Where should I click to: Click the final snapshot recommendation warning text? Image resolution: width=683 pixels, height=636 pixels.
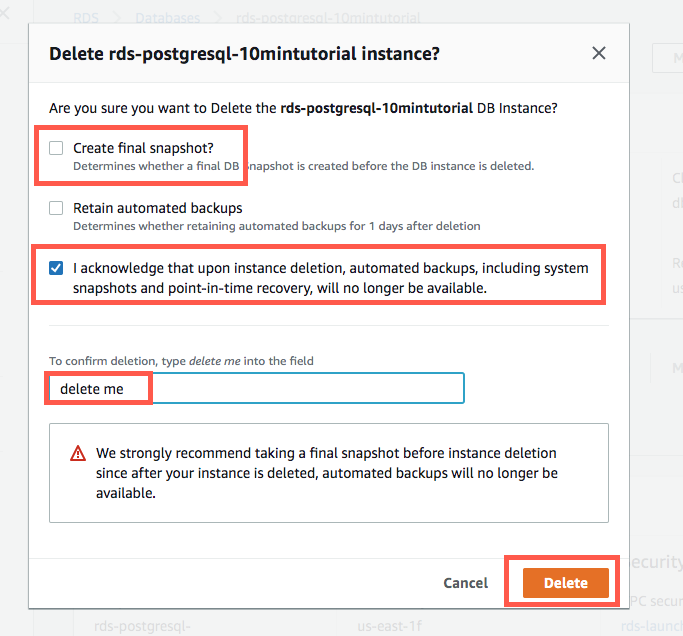tap(327, 473)
